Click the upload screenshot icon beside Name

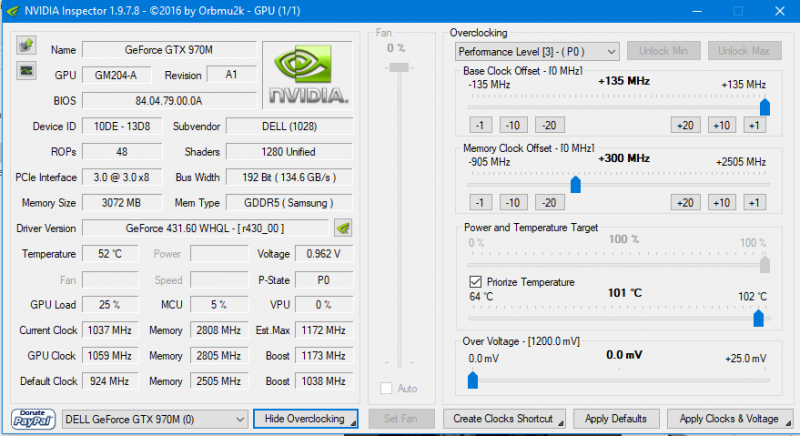(x=26, y=45)
